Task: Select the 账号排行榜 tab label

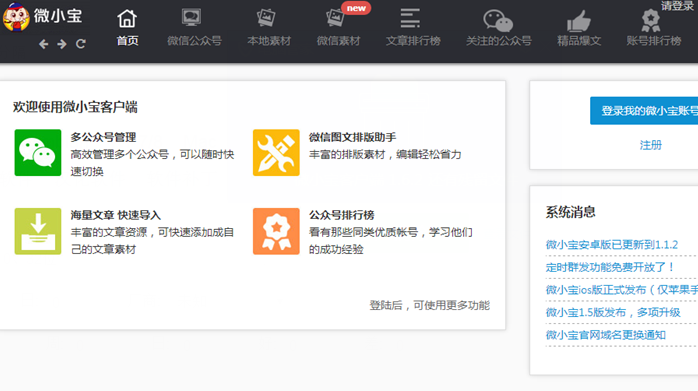Action: (x=653, y=41)
